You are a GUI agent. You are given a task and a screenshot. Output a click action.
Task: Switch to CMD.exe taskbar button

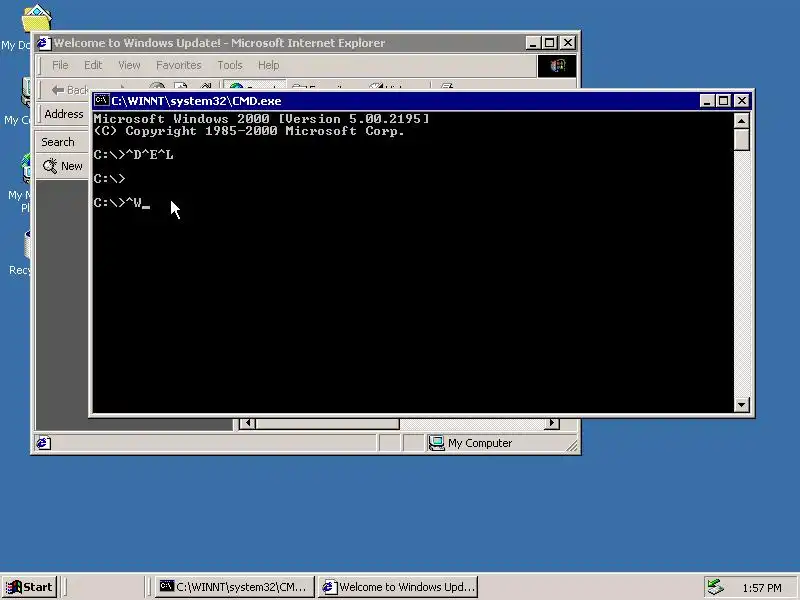click(234, 587)
